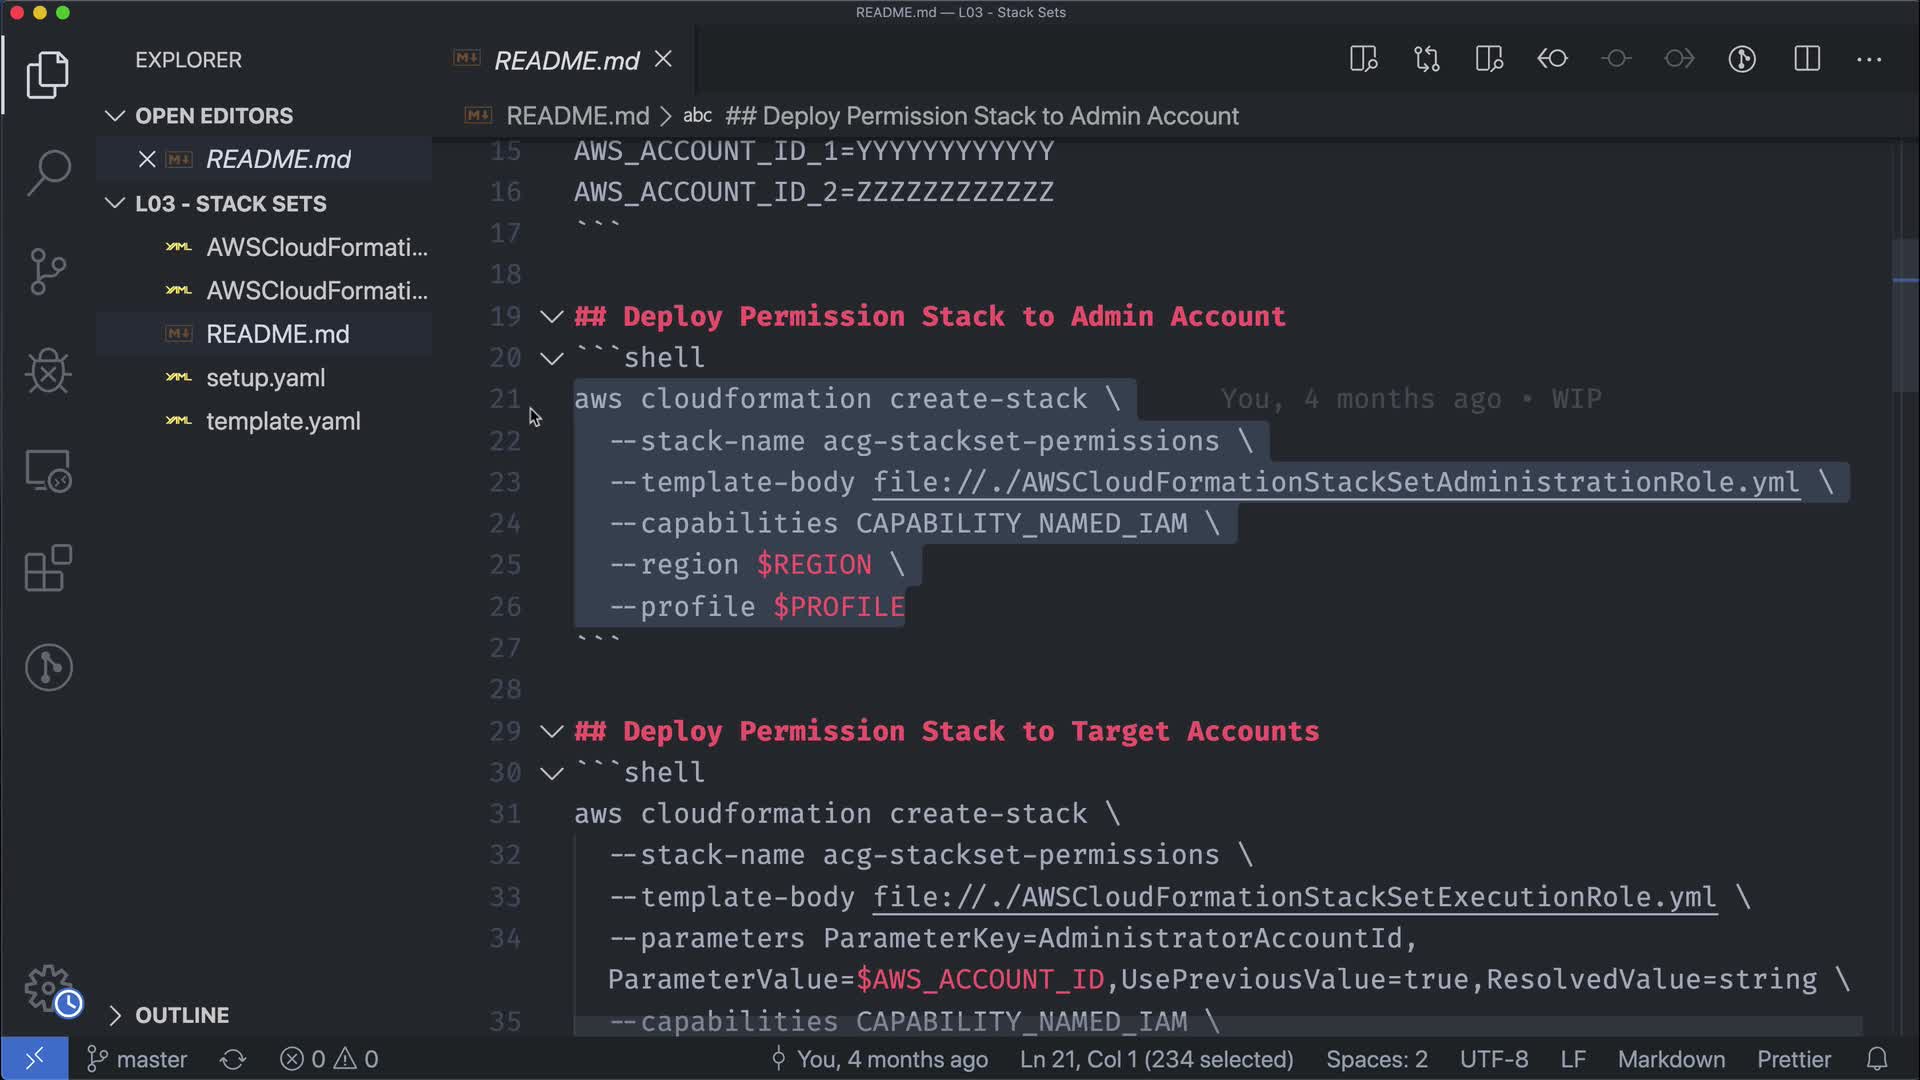
Task: Click the master branch status bar button
Action: [x=138, y=1059]
